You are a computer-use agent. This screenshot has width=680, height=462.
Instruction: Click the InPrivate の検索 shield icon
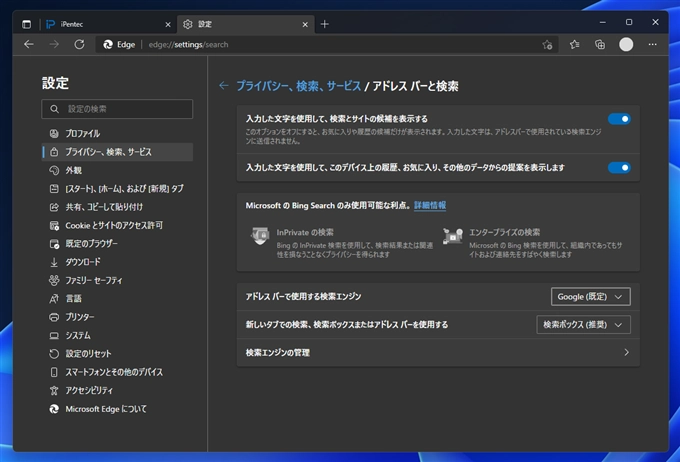pyautogui.click(x=260, y=236)
